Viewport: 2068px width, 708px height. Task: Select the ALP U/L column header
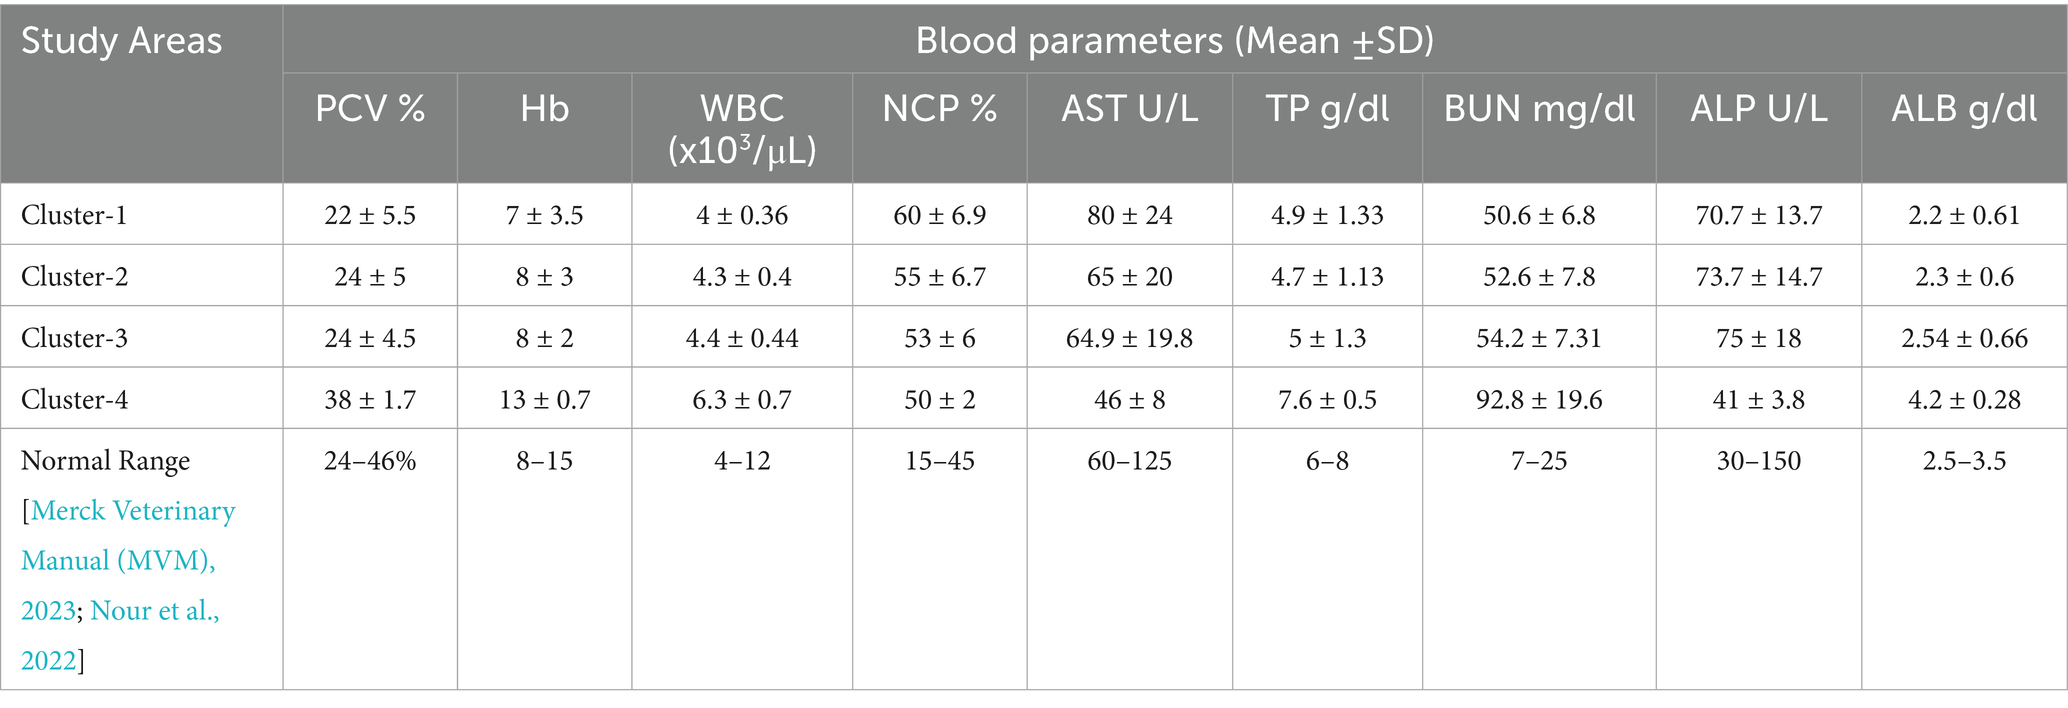[x=1758, y=109]
